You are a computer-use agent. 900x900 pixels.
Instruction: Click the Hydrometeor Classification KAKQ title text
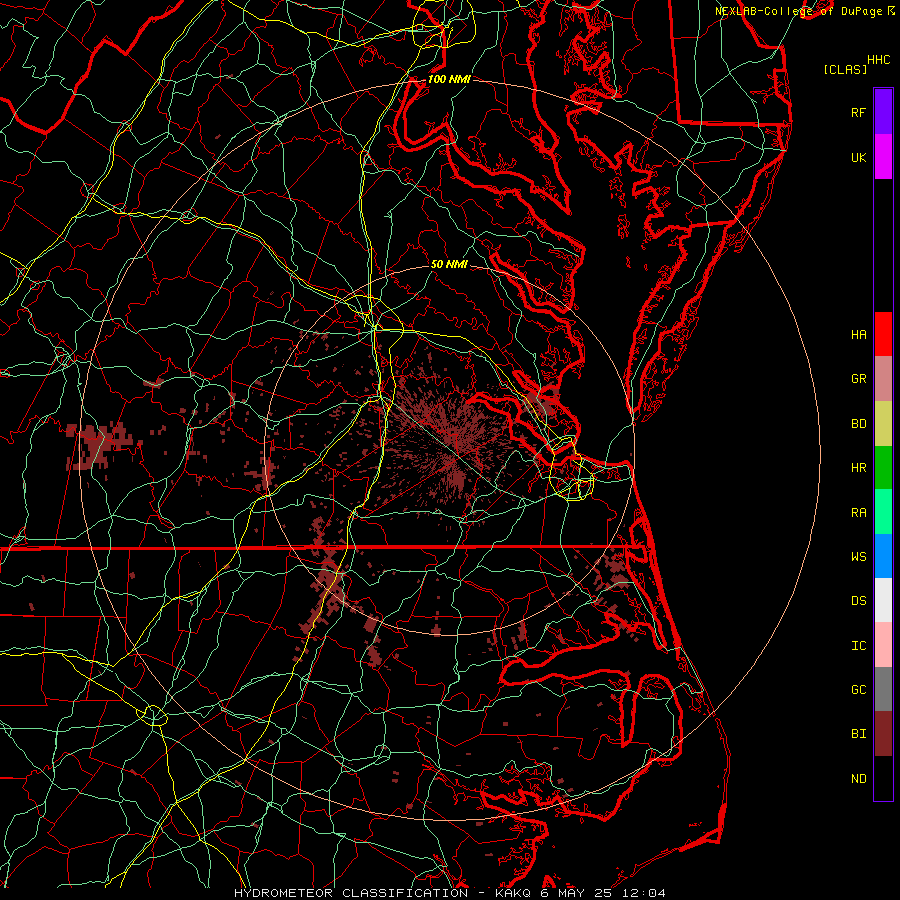click(450, 893)
